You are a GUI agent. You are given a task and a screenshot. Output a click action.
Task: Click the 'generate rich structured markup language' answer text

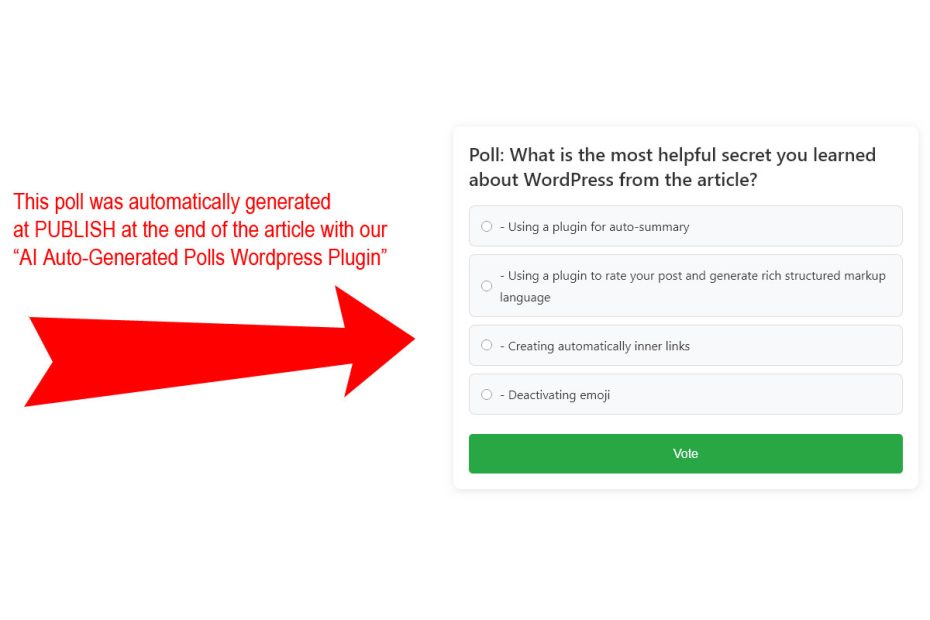pos(692,286)
